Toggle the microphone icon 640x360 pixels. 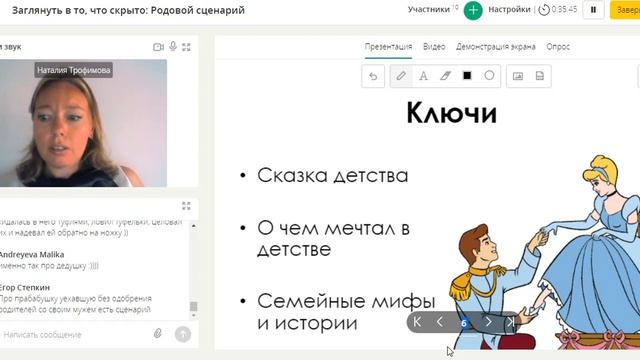173,47
